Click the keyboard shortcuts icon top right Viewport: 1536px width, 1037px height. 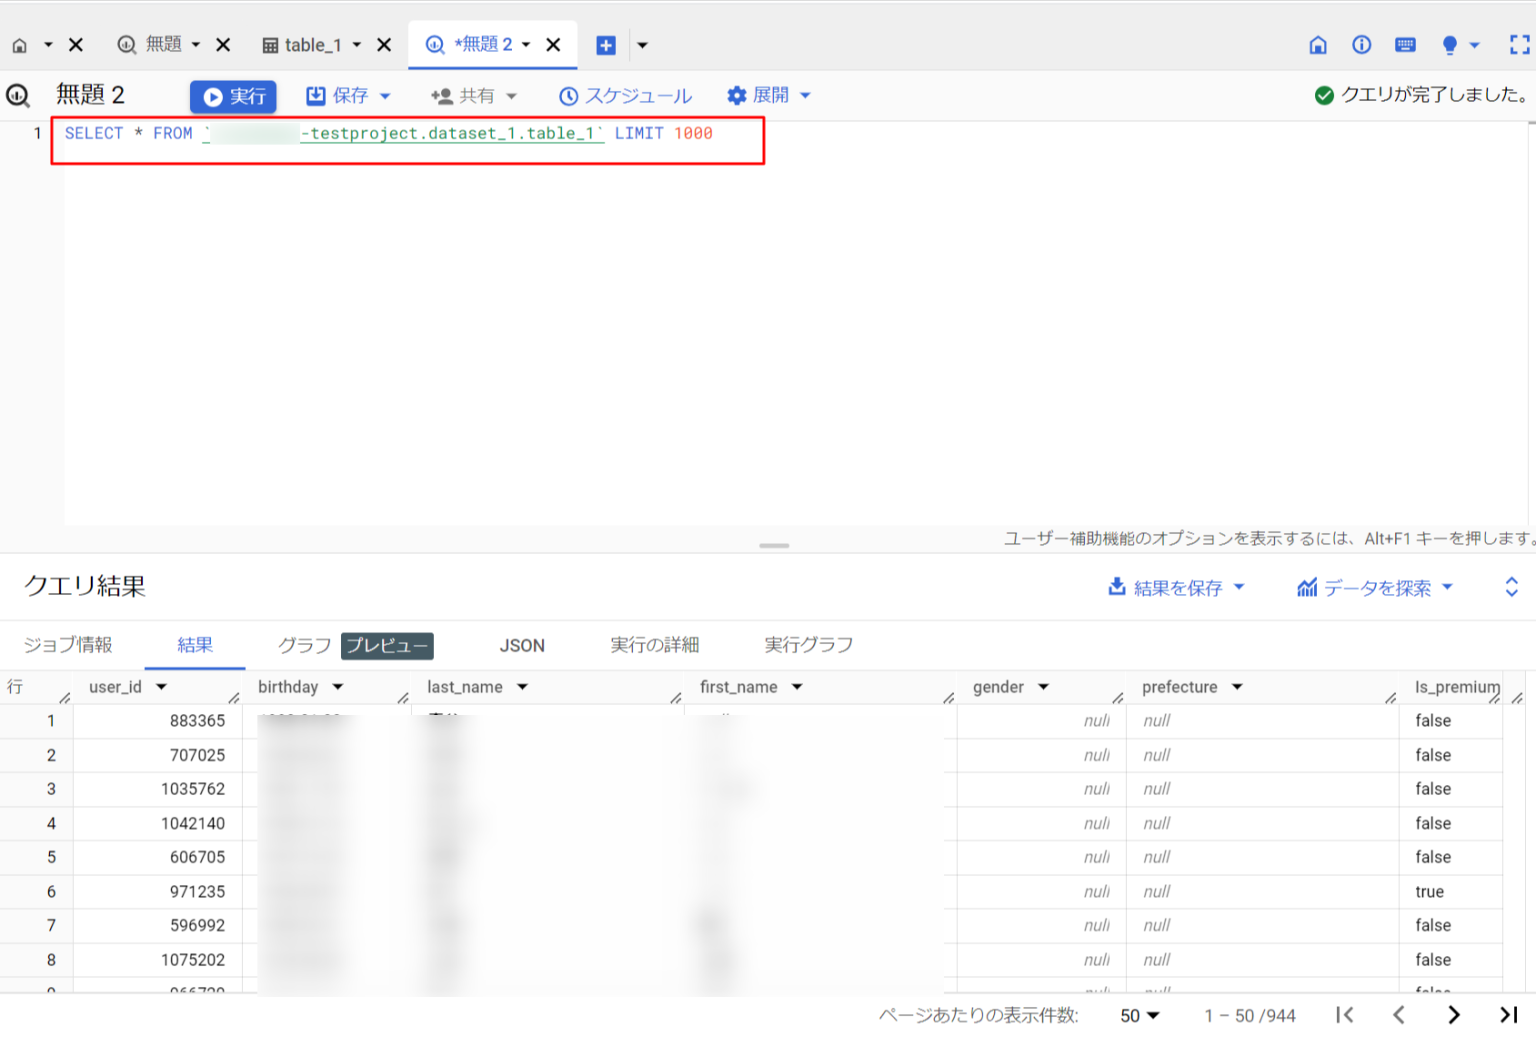pyautogui.click(x=1405, y=44)
